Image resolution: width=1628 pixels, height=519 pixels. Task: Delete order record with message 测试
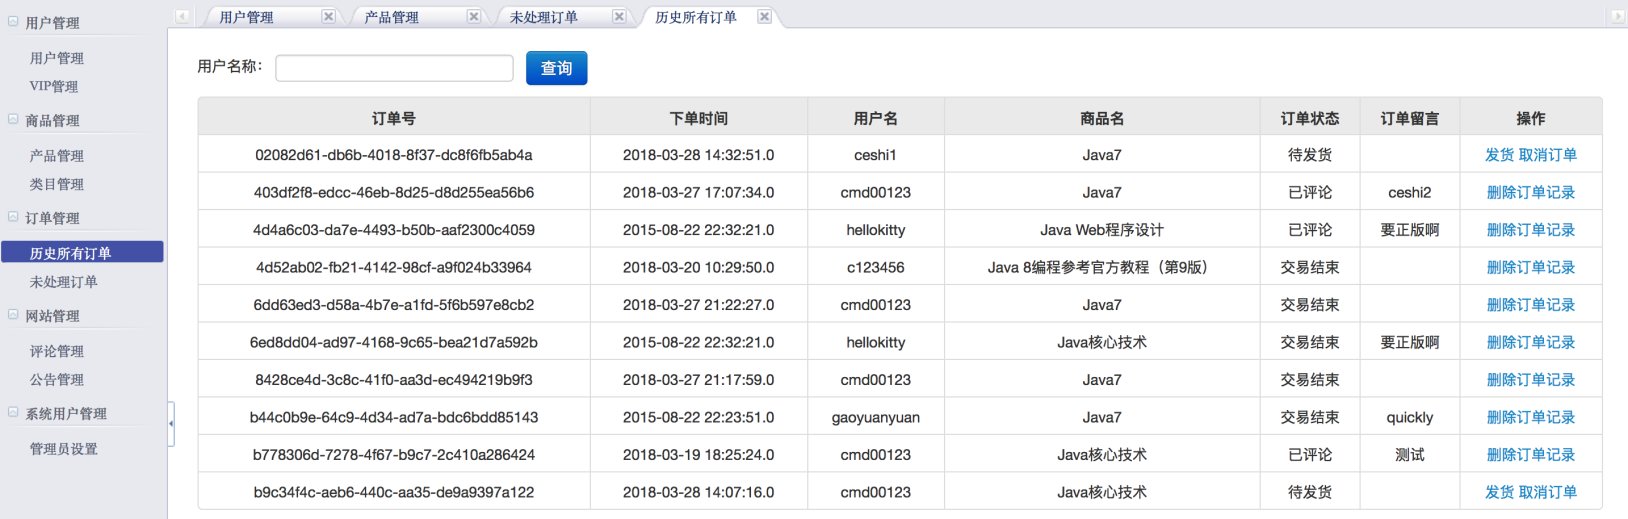pyautogui.click(x=1531, y=455)
